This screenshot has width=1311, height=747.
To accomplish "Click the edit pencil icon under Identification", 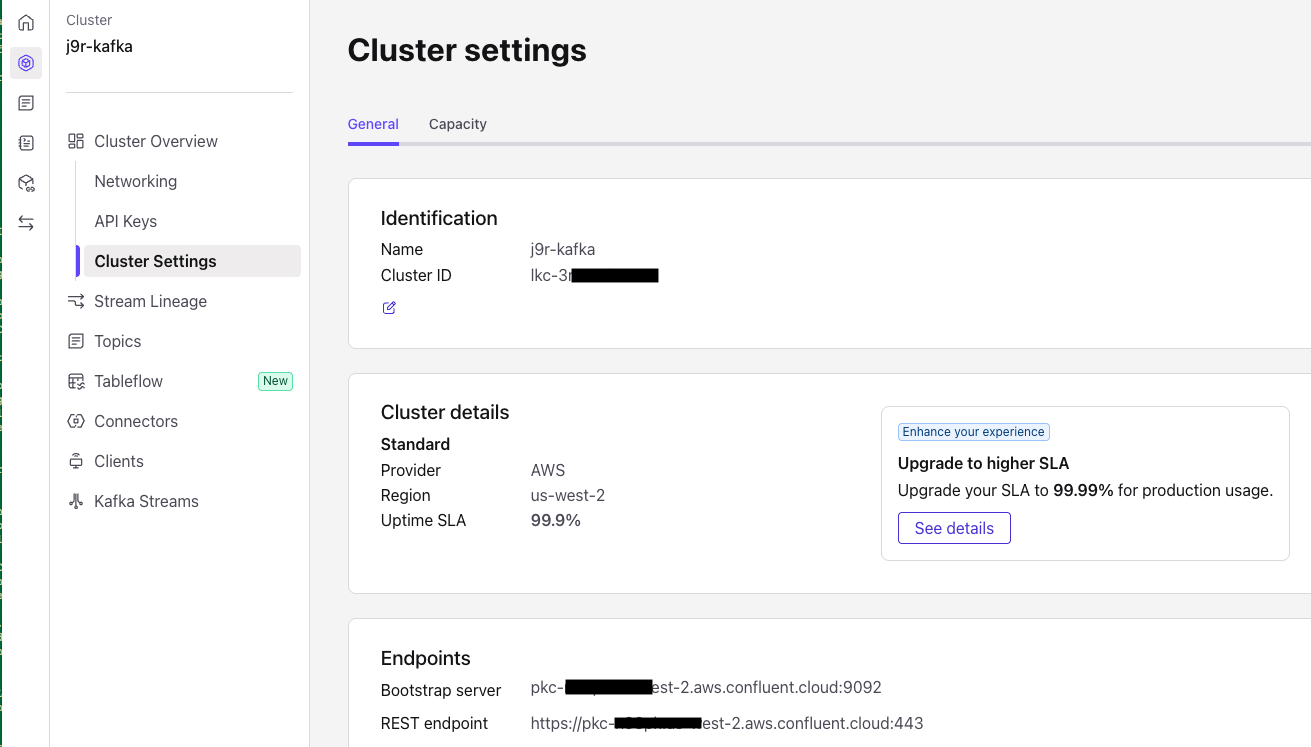I will pyautogui.click(x=389, y=308).
